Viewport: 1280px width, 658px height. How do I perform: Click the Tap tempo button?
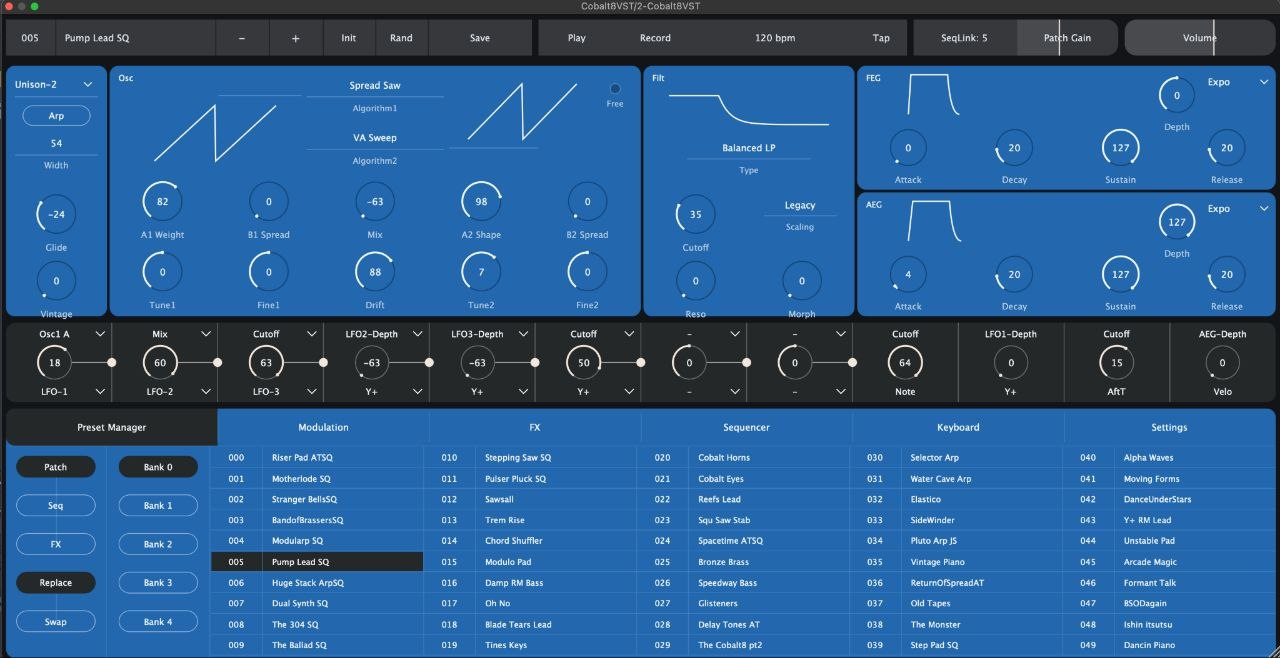881,38
